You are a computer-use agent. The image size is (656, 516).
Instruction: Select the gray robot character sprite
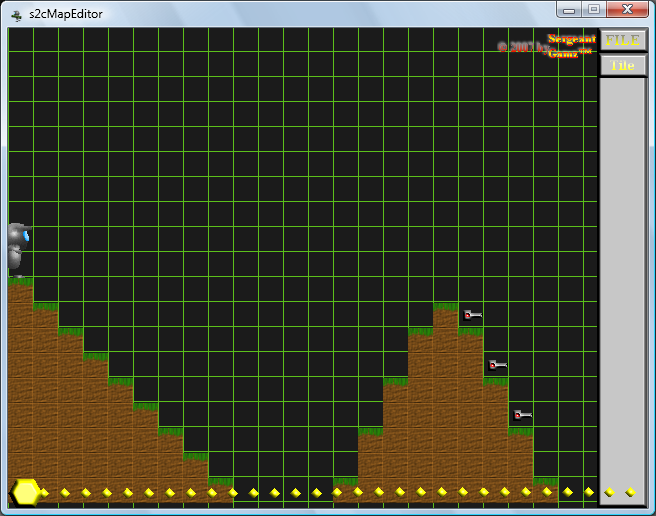19,250
